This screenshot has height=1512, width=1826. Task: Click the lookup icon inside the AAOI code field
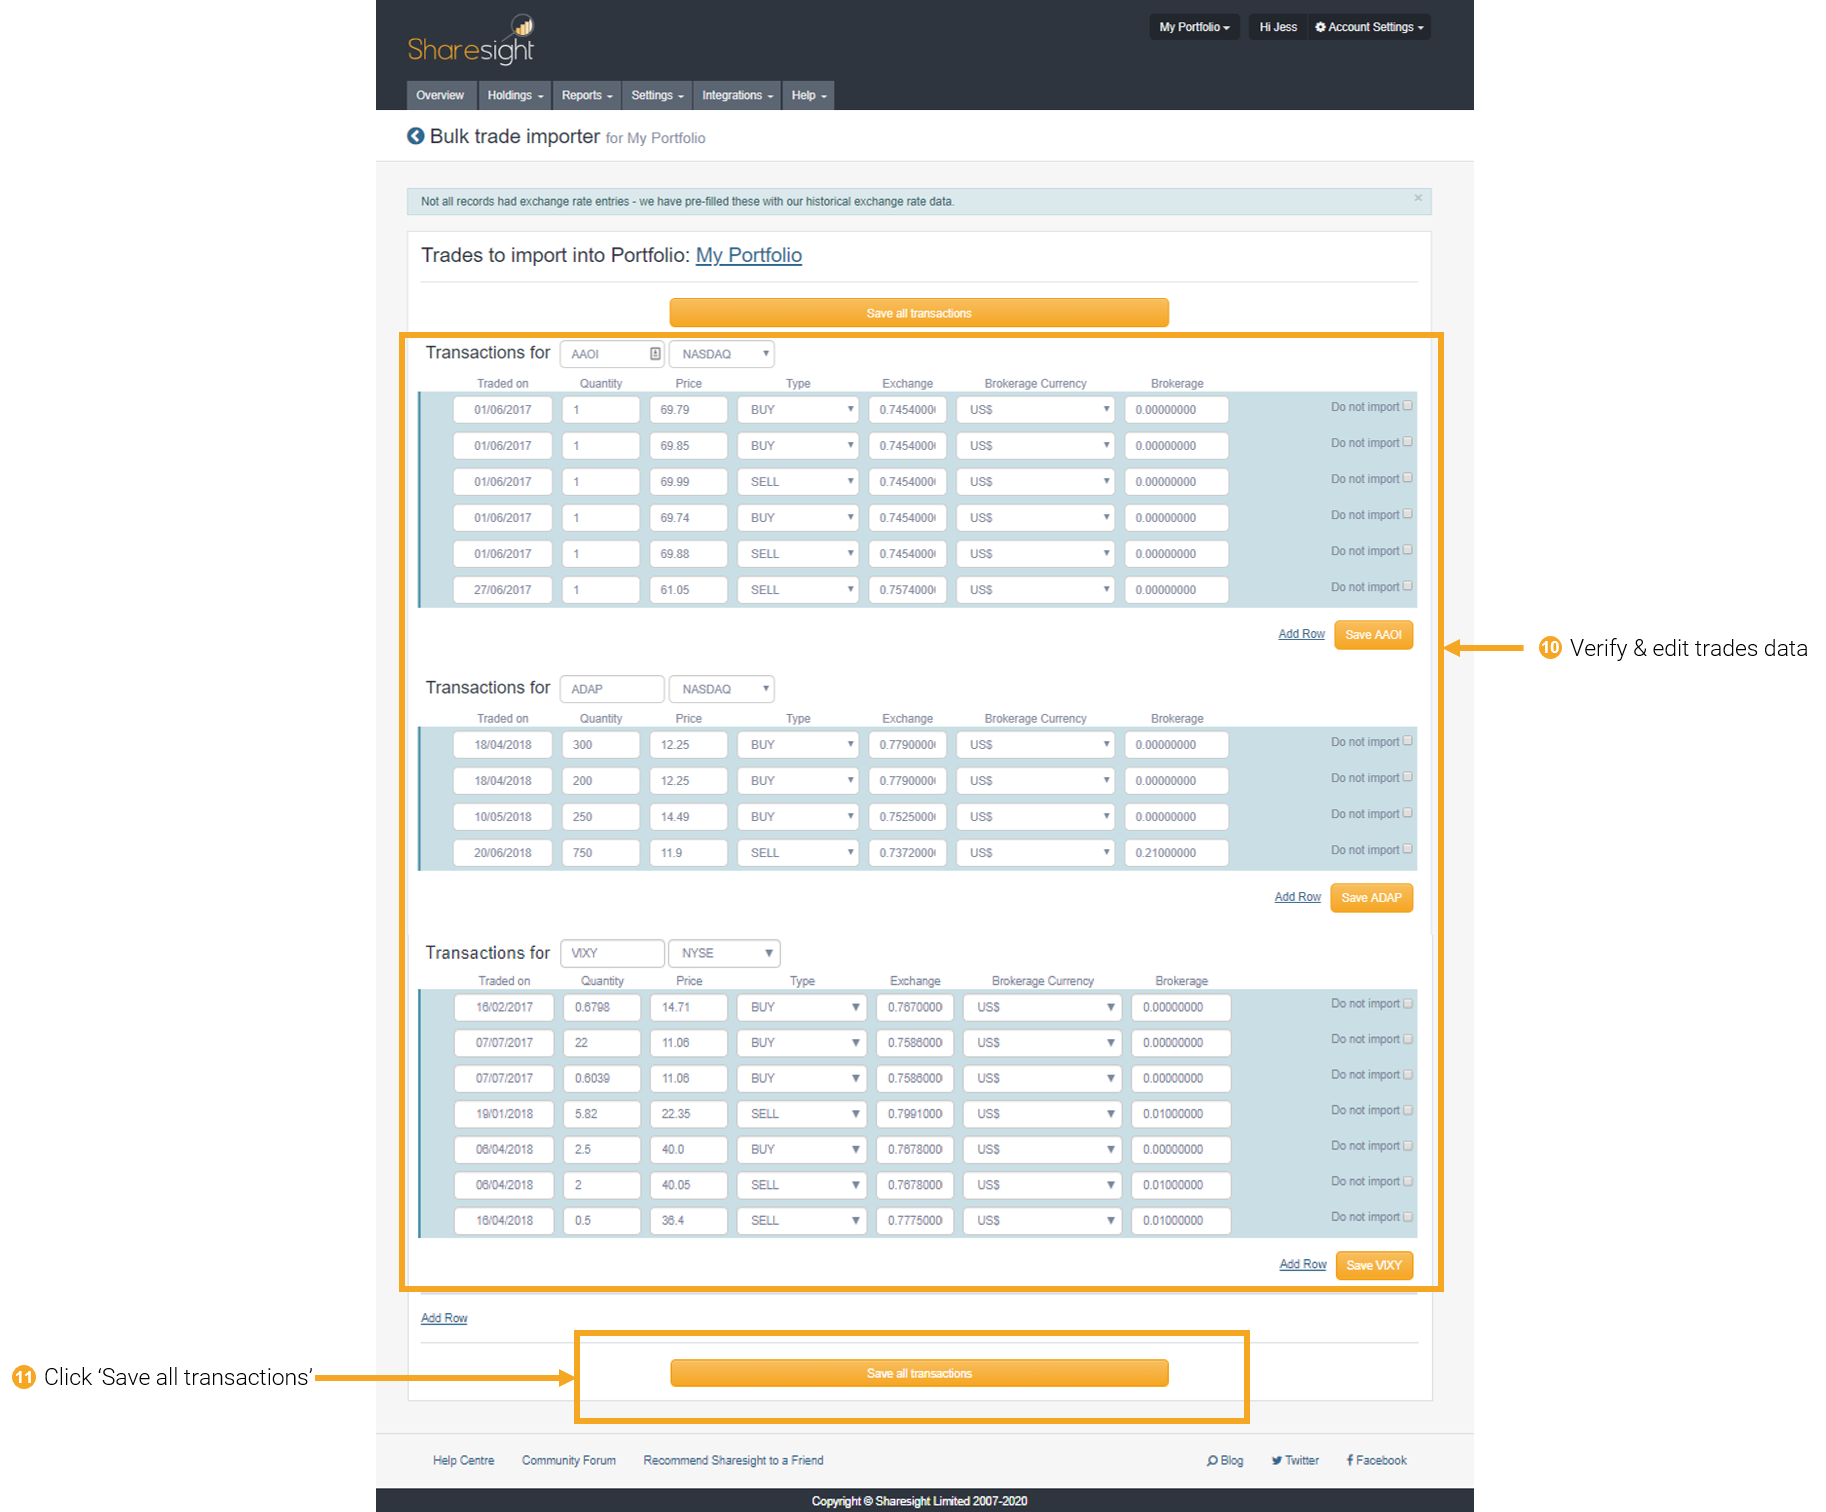point(655,353)
